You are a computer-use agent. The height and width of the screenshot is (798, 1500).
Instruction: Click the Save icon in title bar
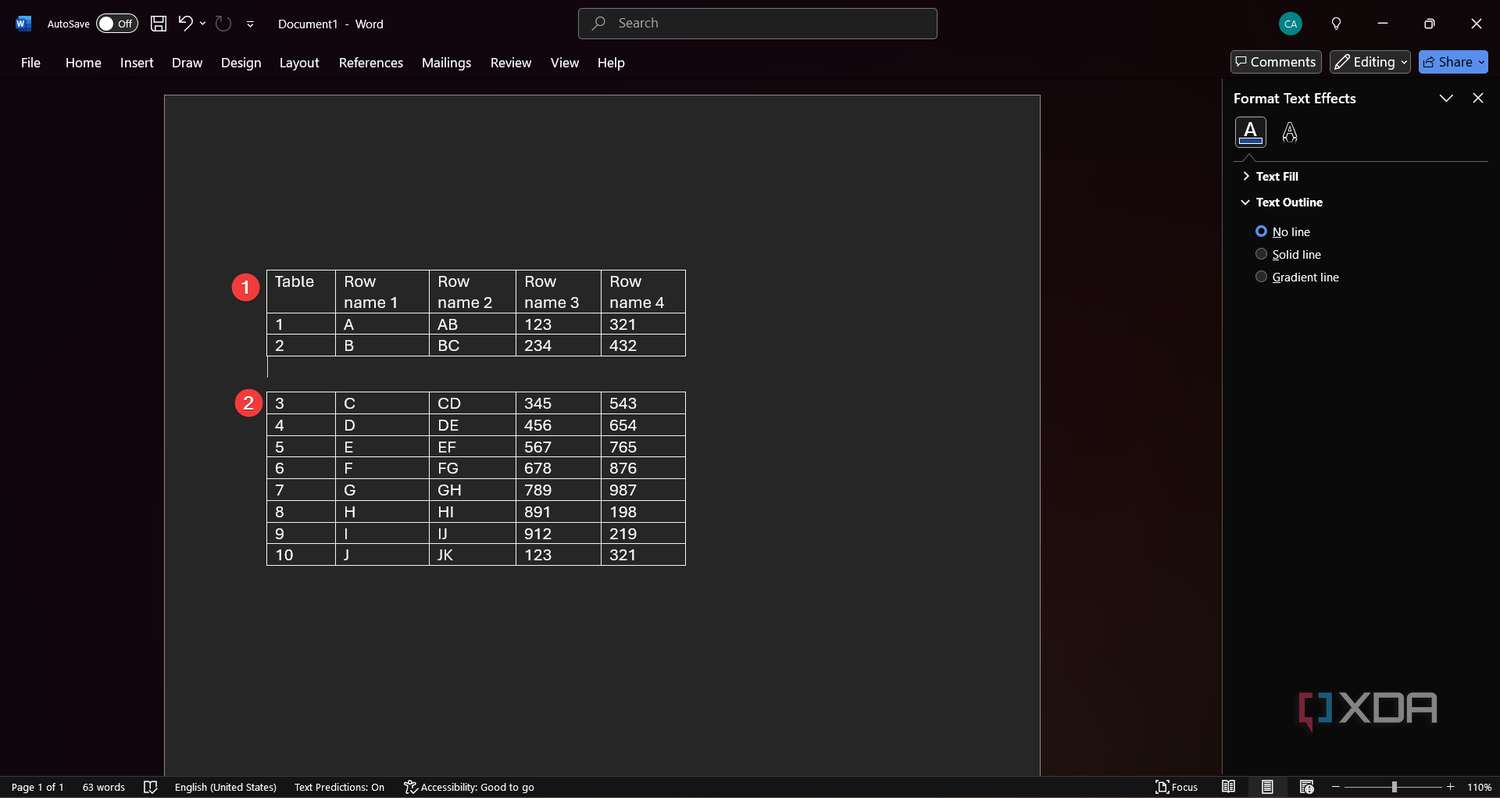point(158,23)
